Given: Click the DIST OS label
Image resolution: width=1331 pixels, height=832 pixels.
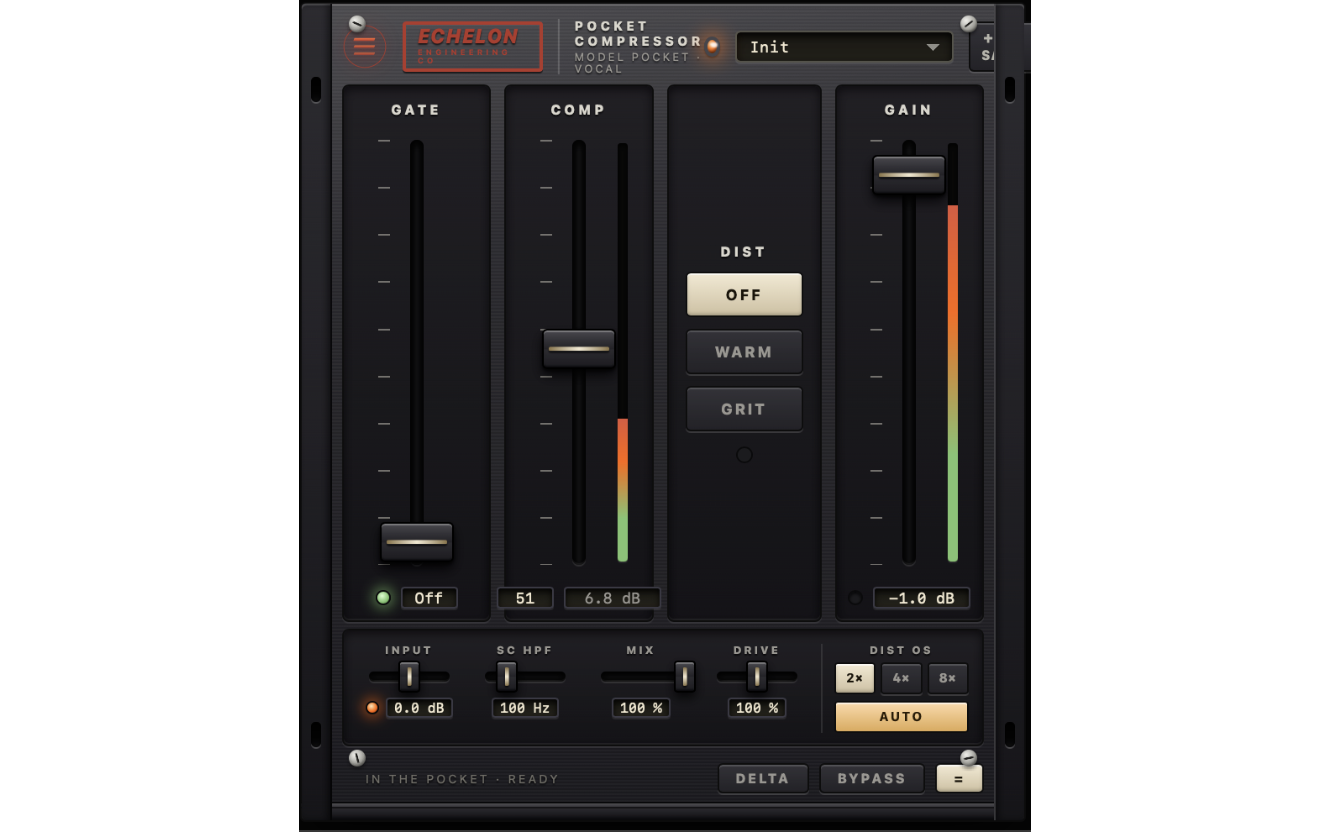Looking at the screenshot, I should click(901, 650).
